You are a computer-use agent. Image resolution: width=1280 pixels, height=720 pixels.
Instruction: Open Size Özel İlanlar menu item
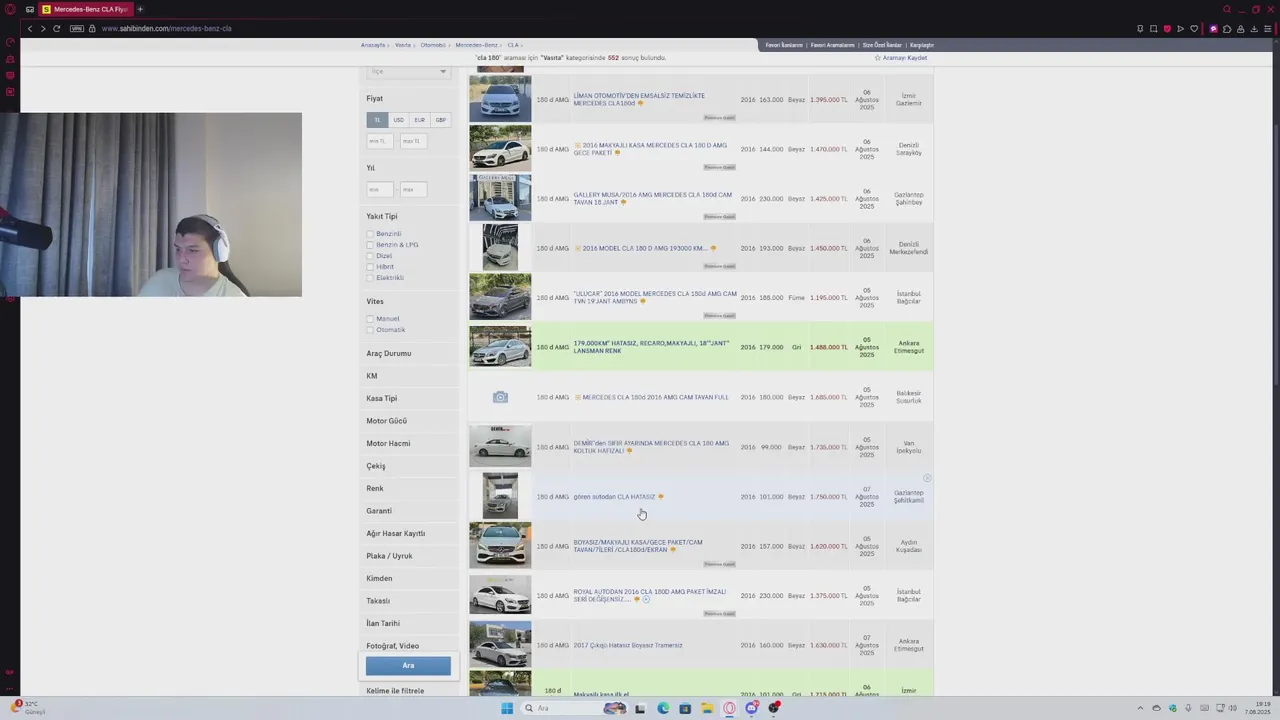tap(882, 45)
